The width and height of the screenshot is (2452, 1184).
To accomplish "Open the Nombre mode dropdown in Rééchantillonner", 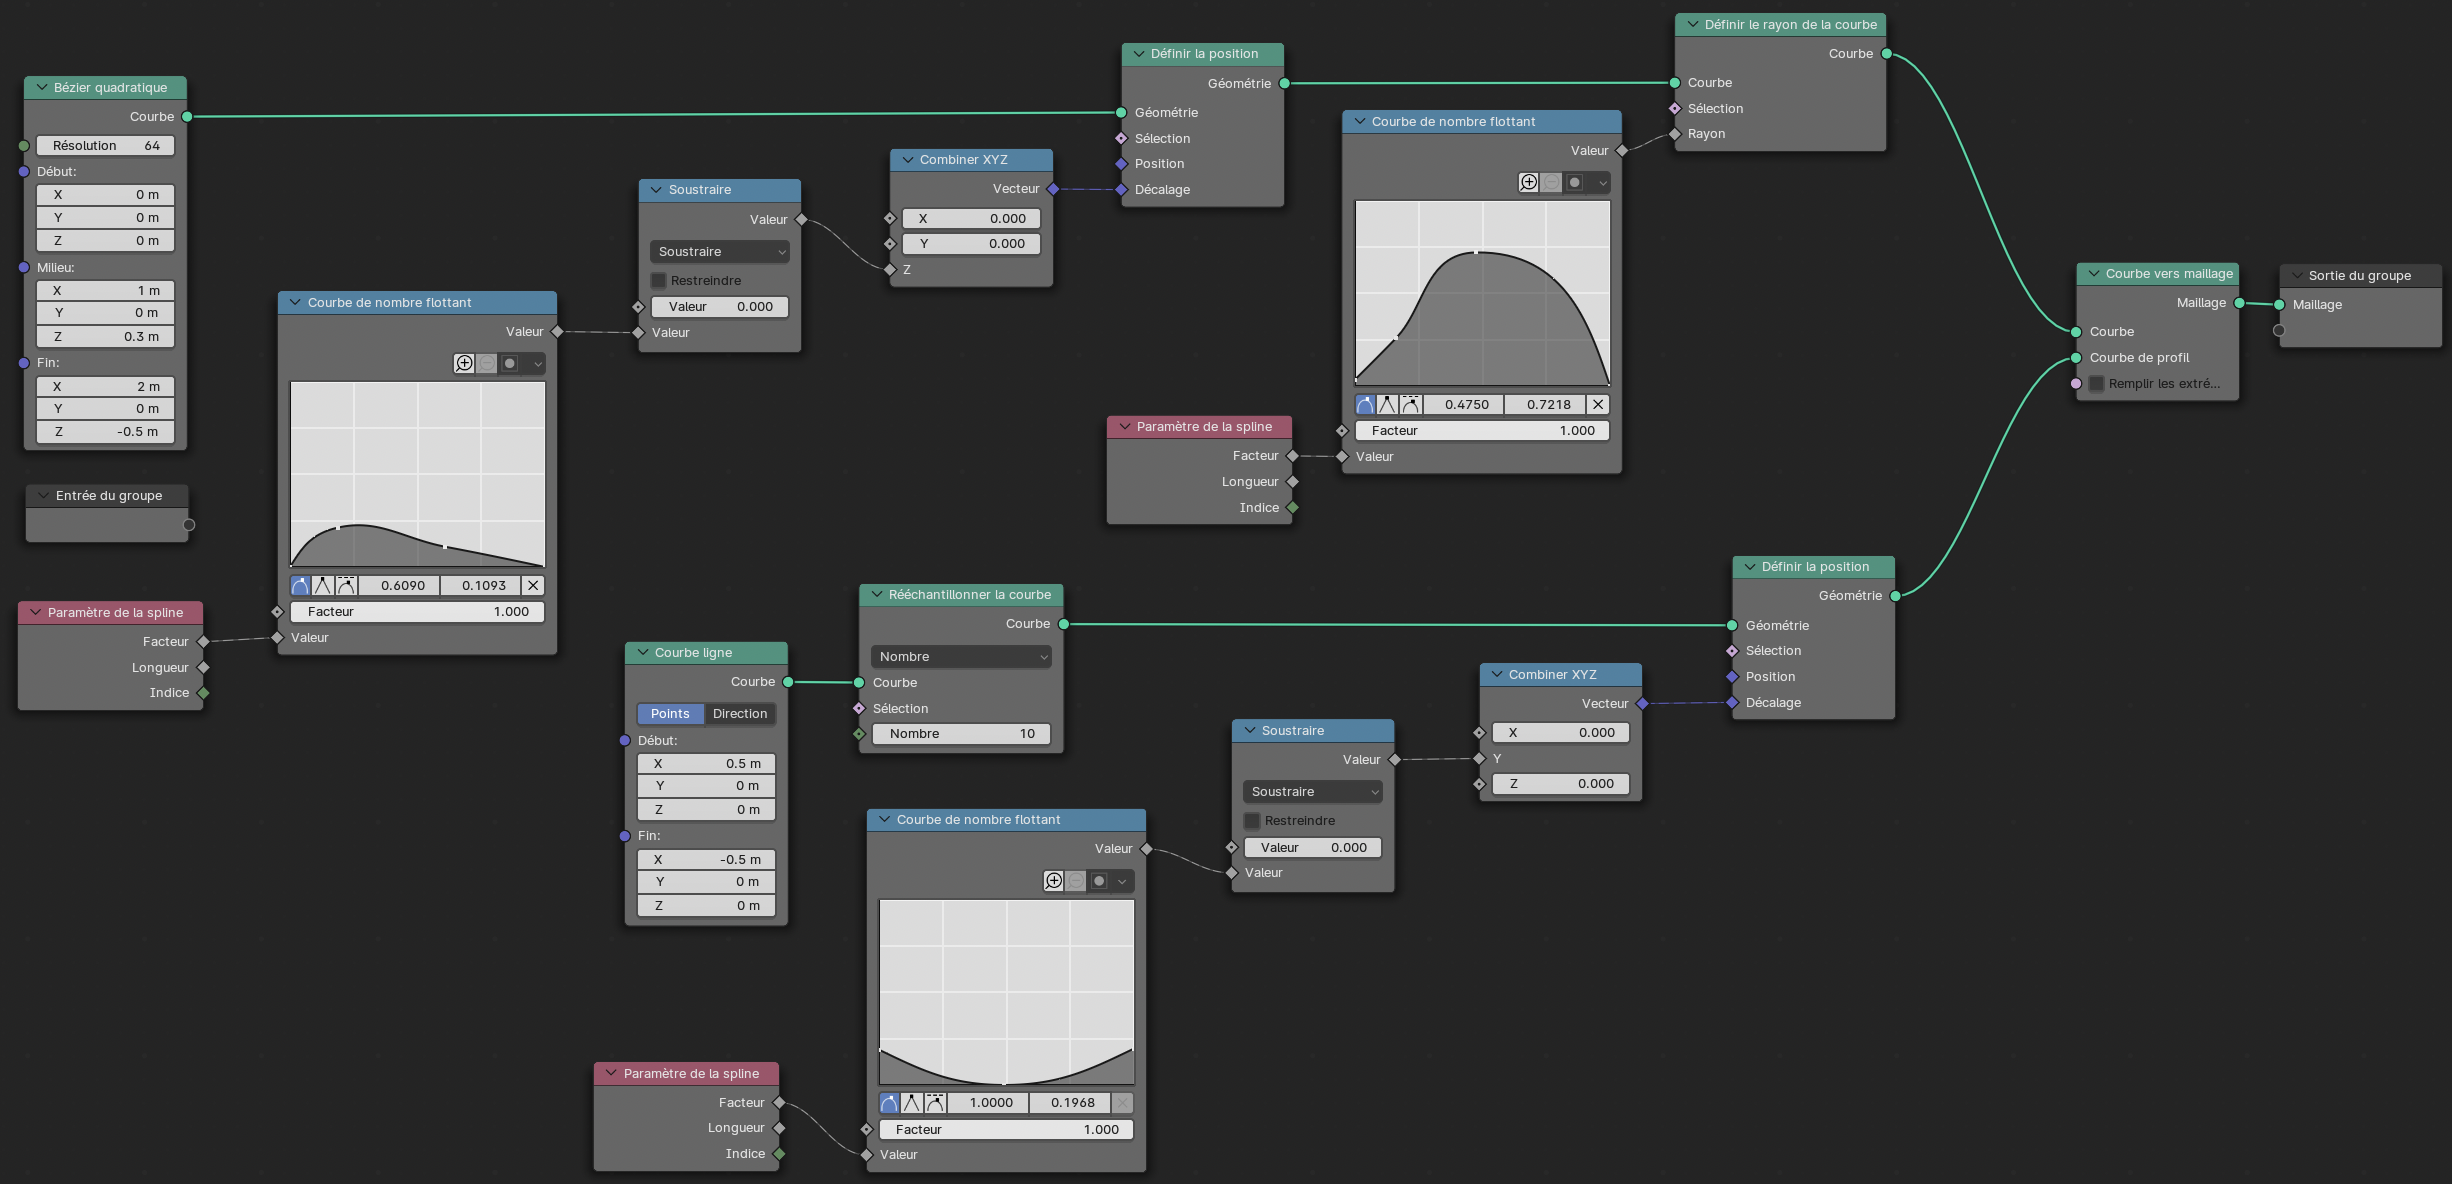I will pyautogui.click(x=961, y=657).
